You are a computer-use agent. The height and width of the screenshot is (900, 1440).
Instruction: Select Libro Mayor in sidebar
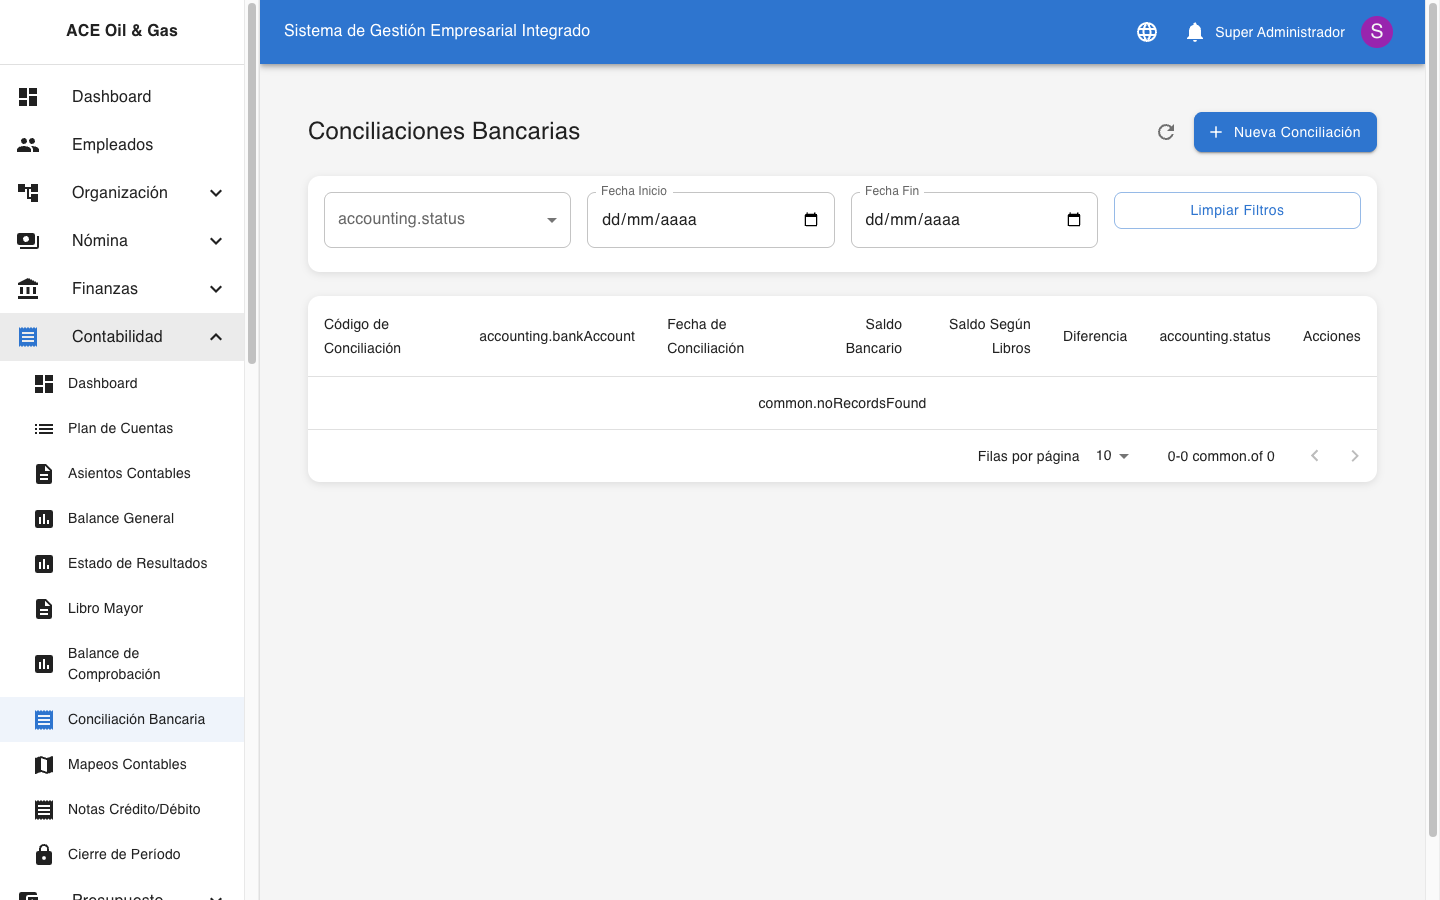pyautogui.click(x=105, y=608)
